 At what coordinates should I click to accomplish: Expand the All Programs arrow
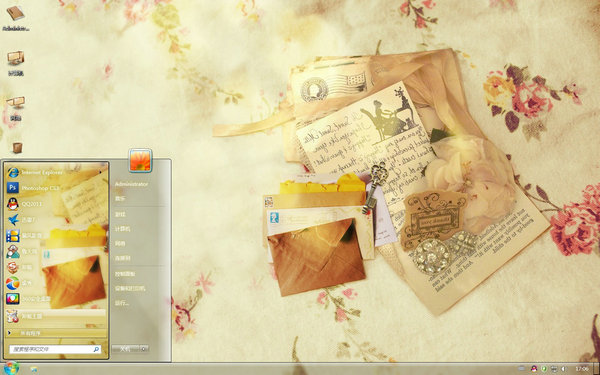9,333
